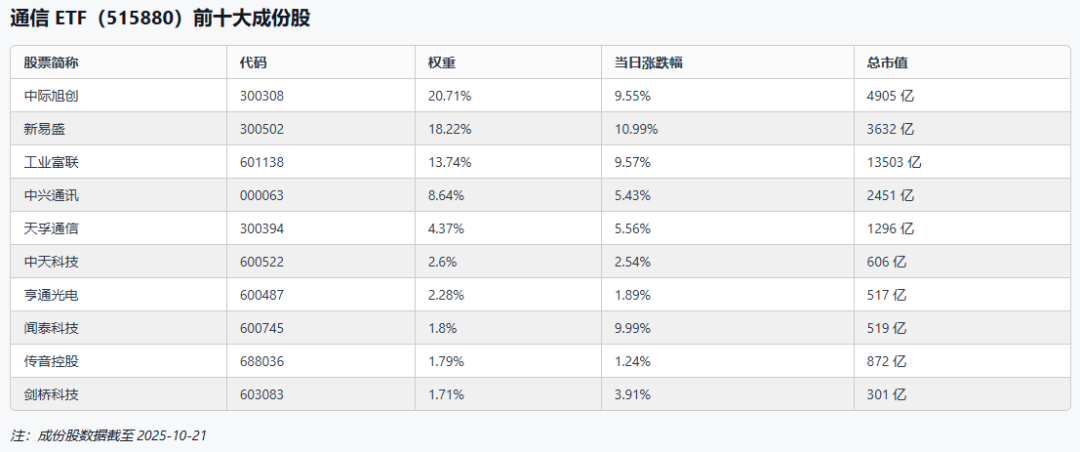Select the 权重 column header
The height and width of the screenshot is (452, 1080).
[441, 63]
